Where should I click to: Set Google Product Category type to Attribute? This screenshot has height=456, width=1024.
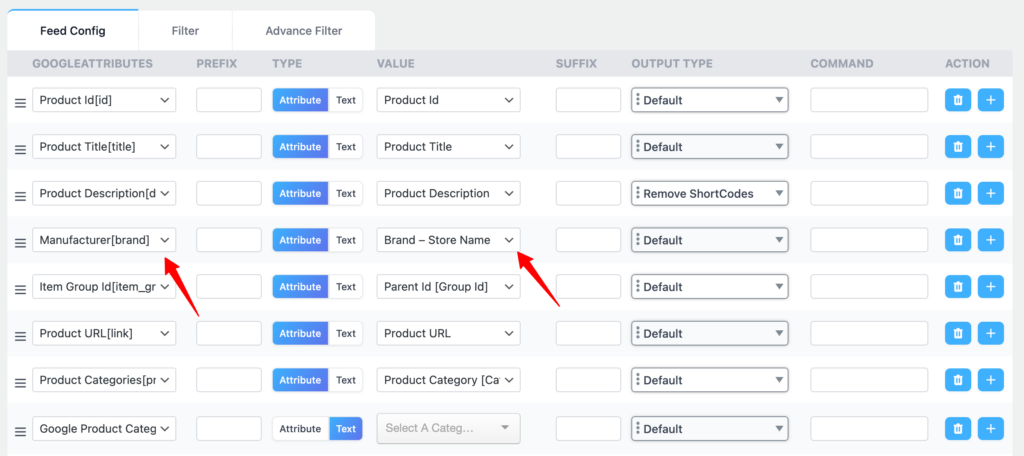coord(300,429)
